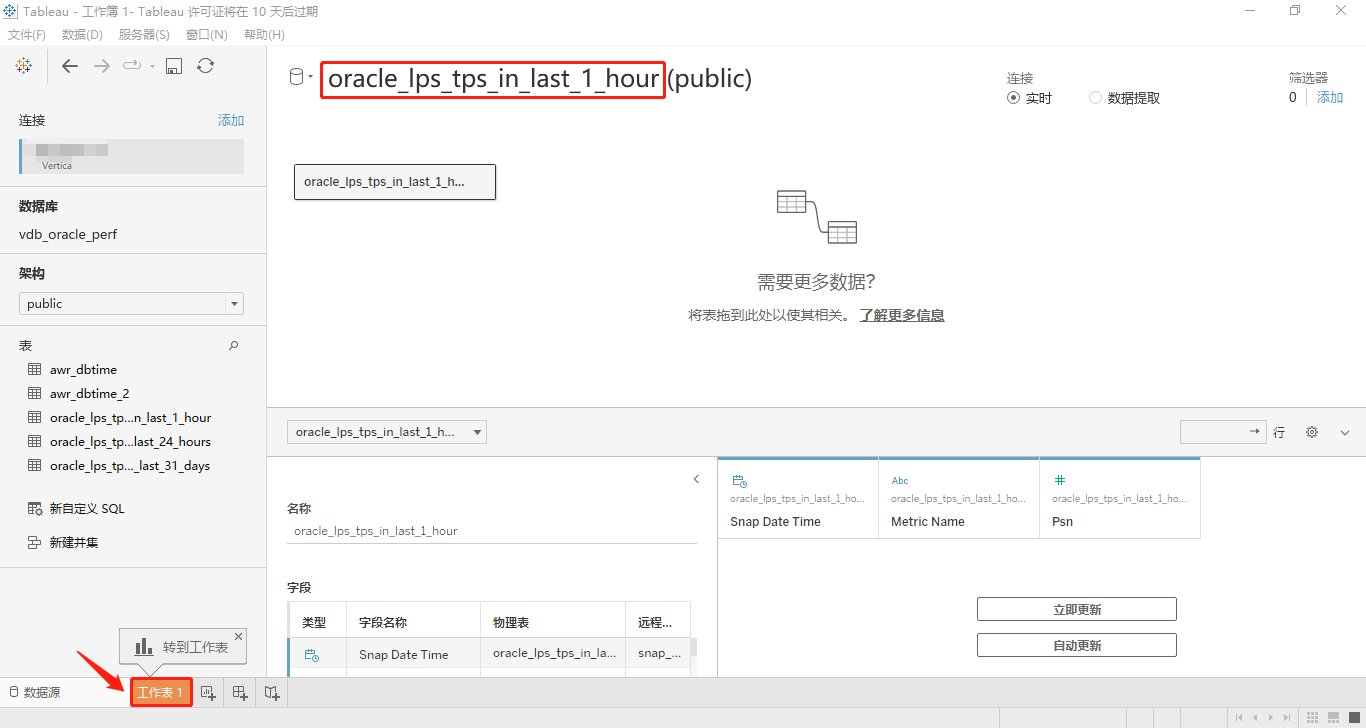
Task: Search tables with the magnifier icon
Action: point(234,345)
